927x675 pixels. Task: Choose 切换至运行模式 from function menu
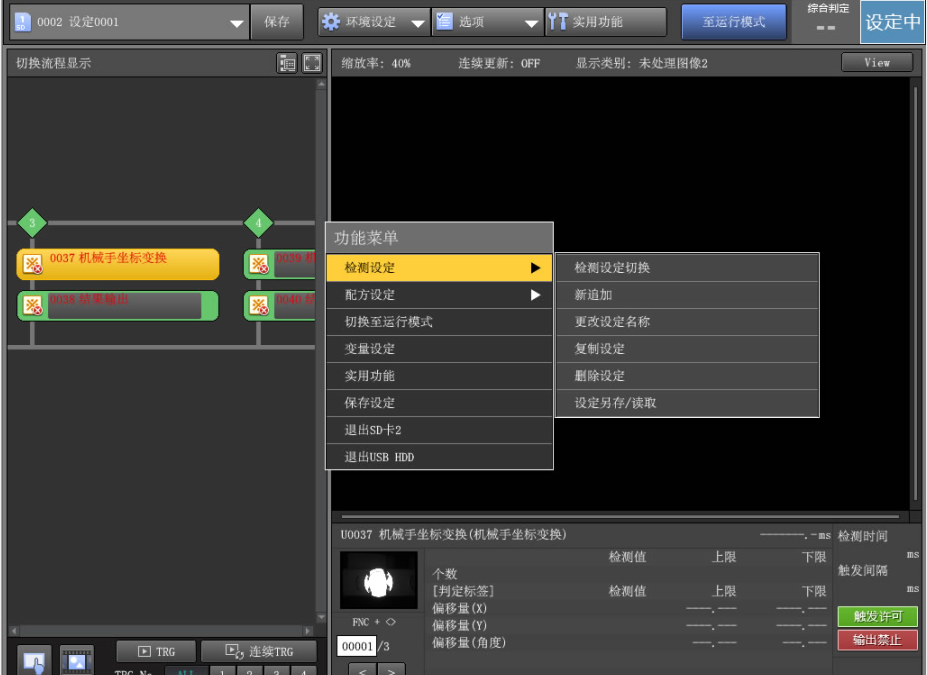[x=439, y=322]
